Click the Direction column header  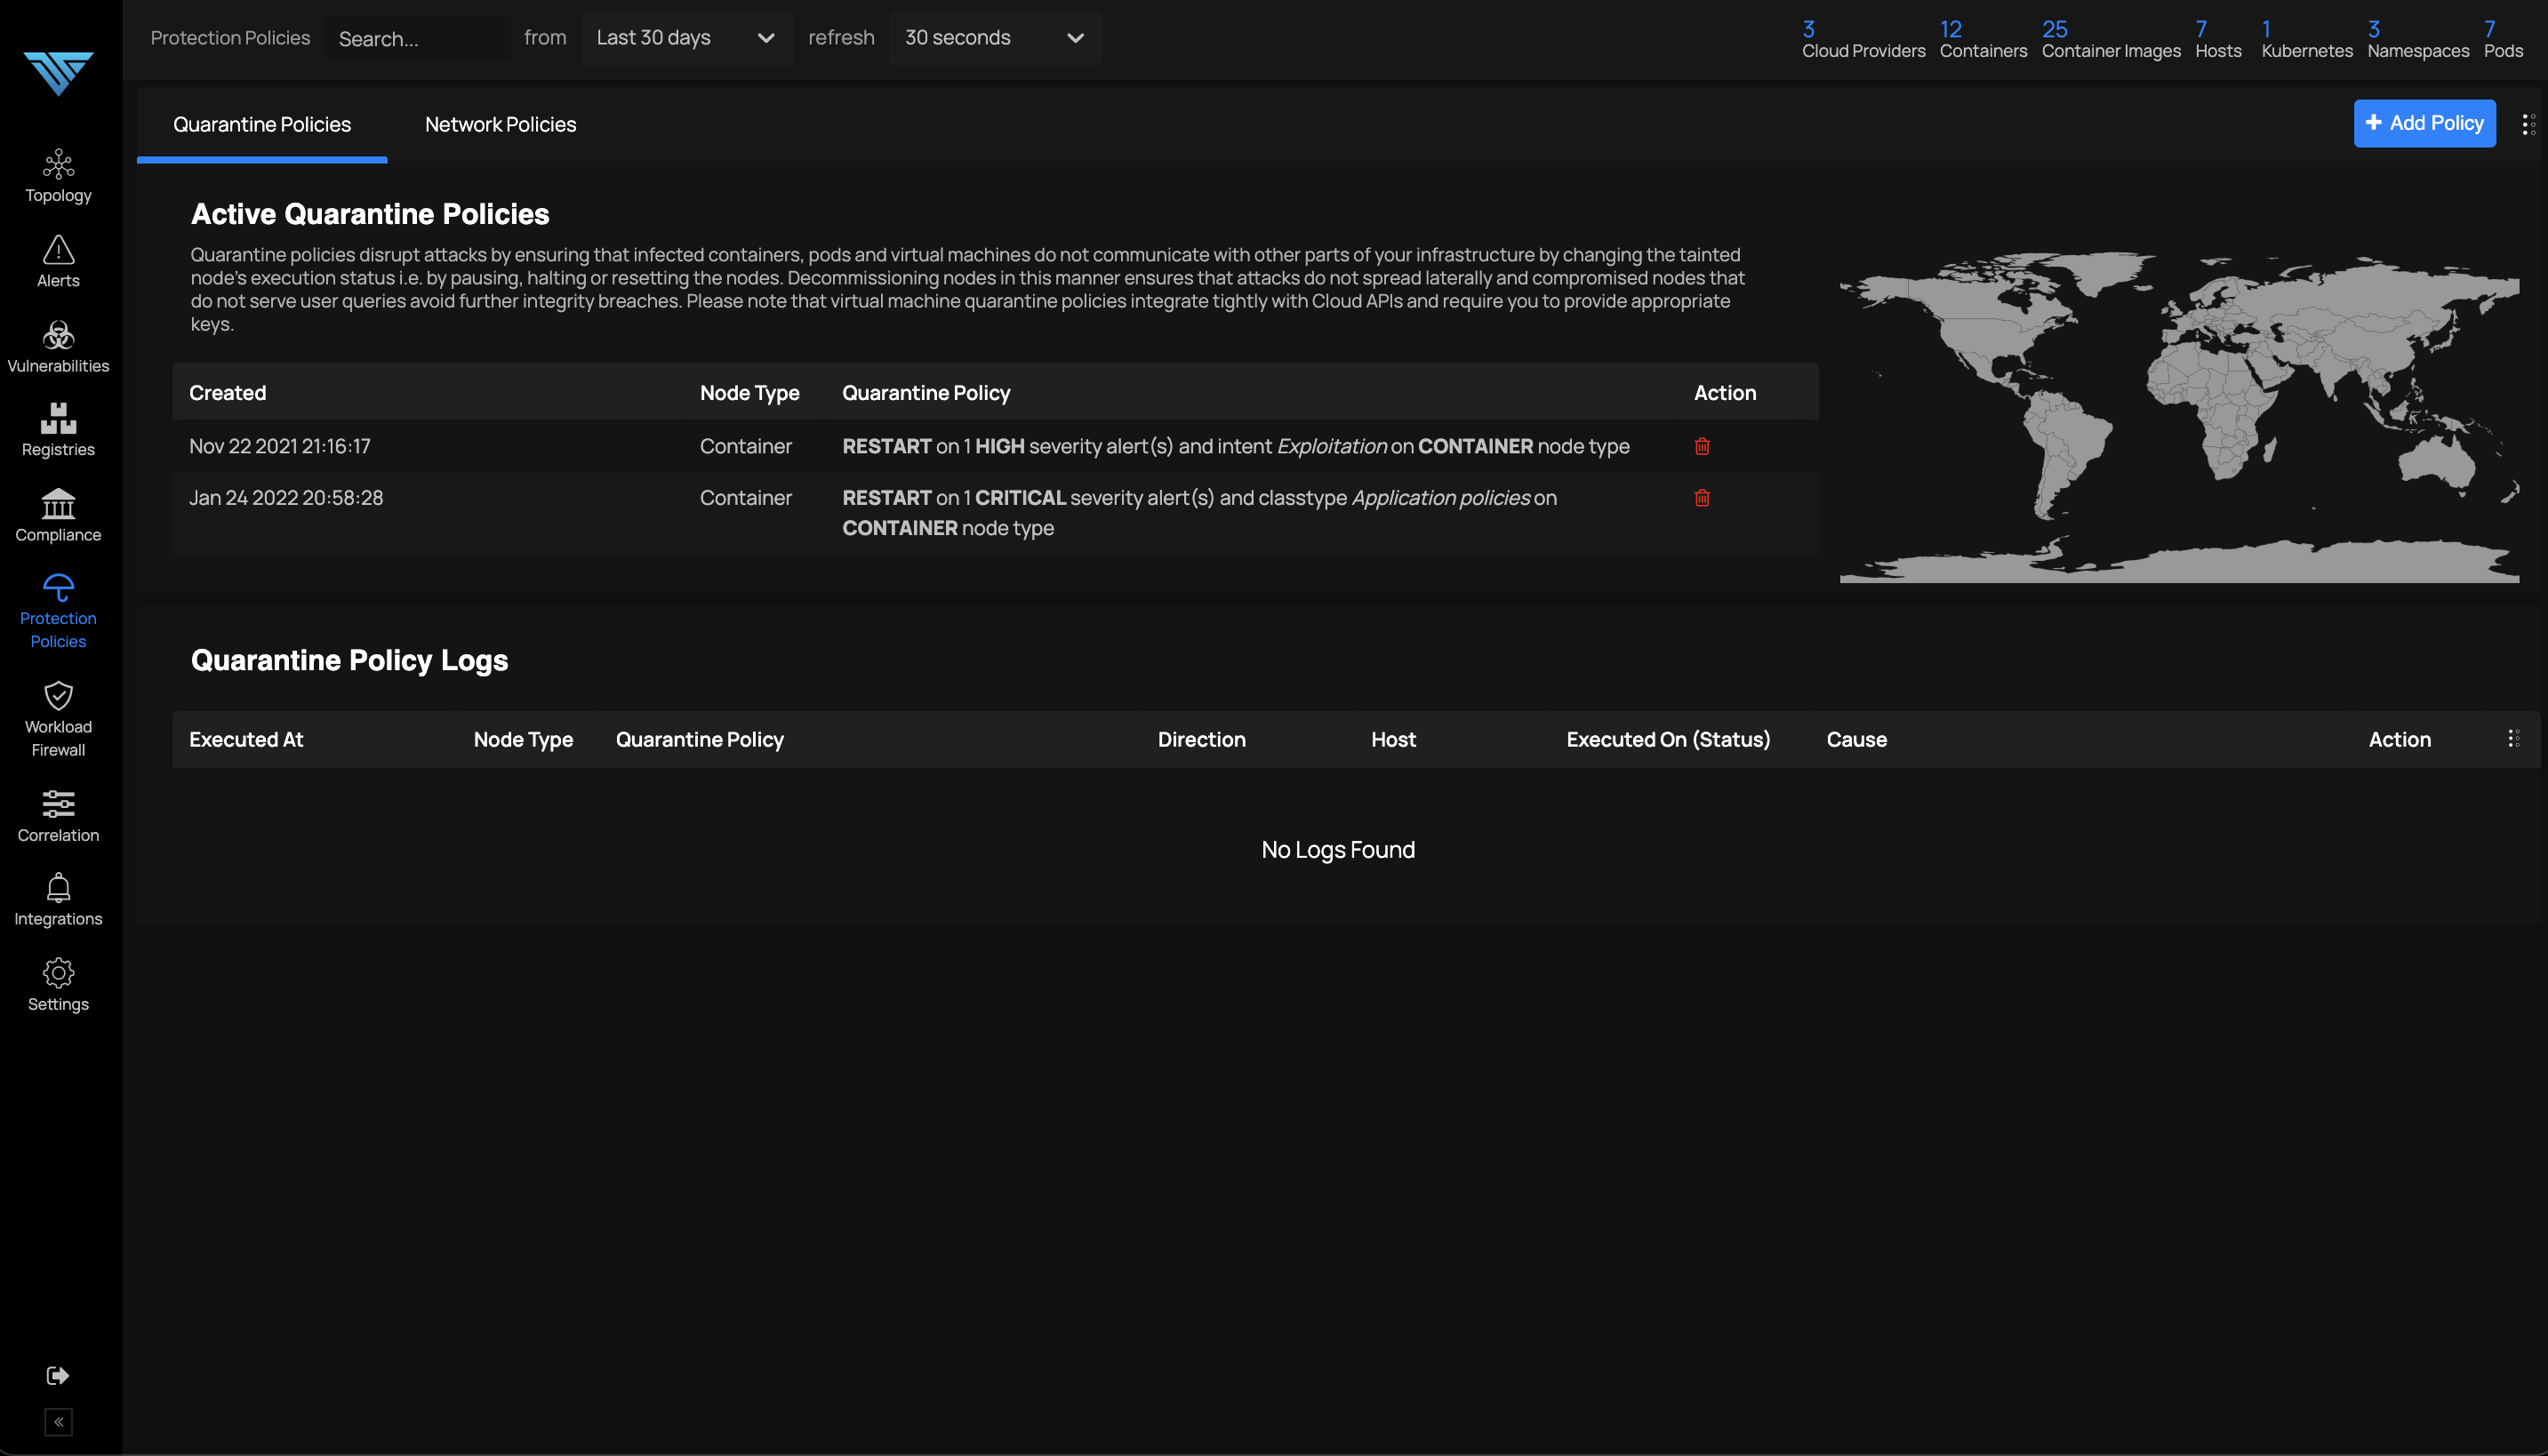(1201, 739)
